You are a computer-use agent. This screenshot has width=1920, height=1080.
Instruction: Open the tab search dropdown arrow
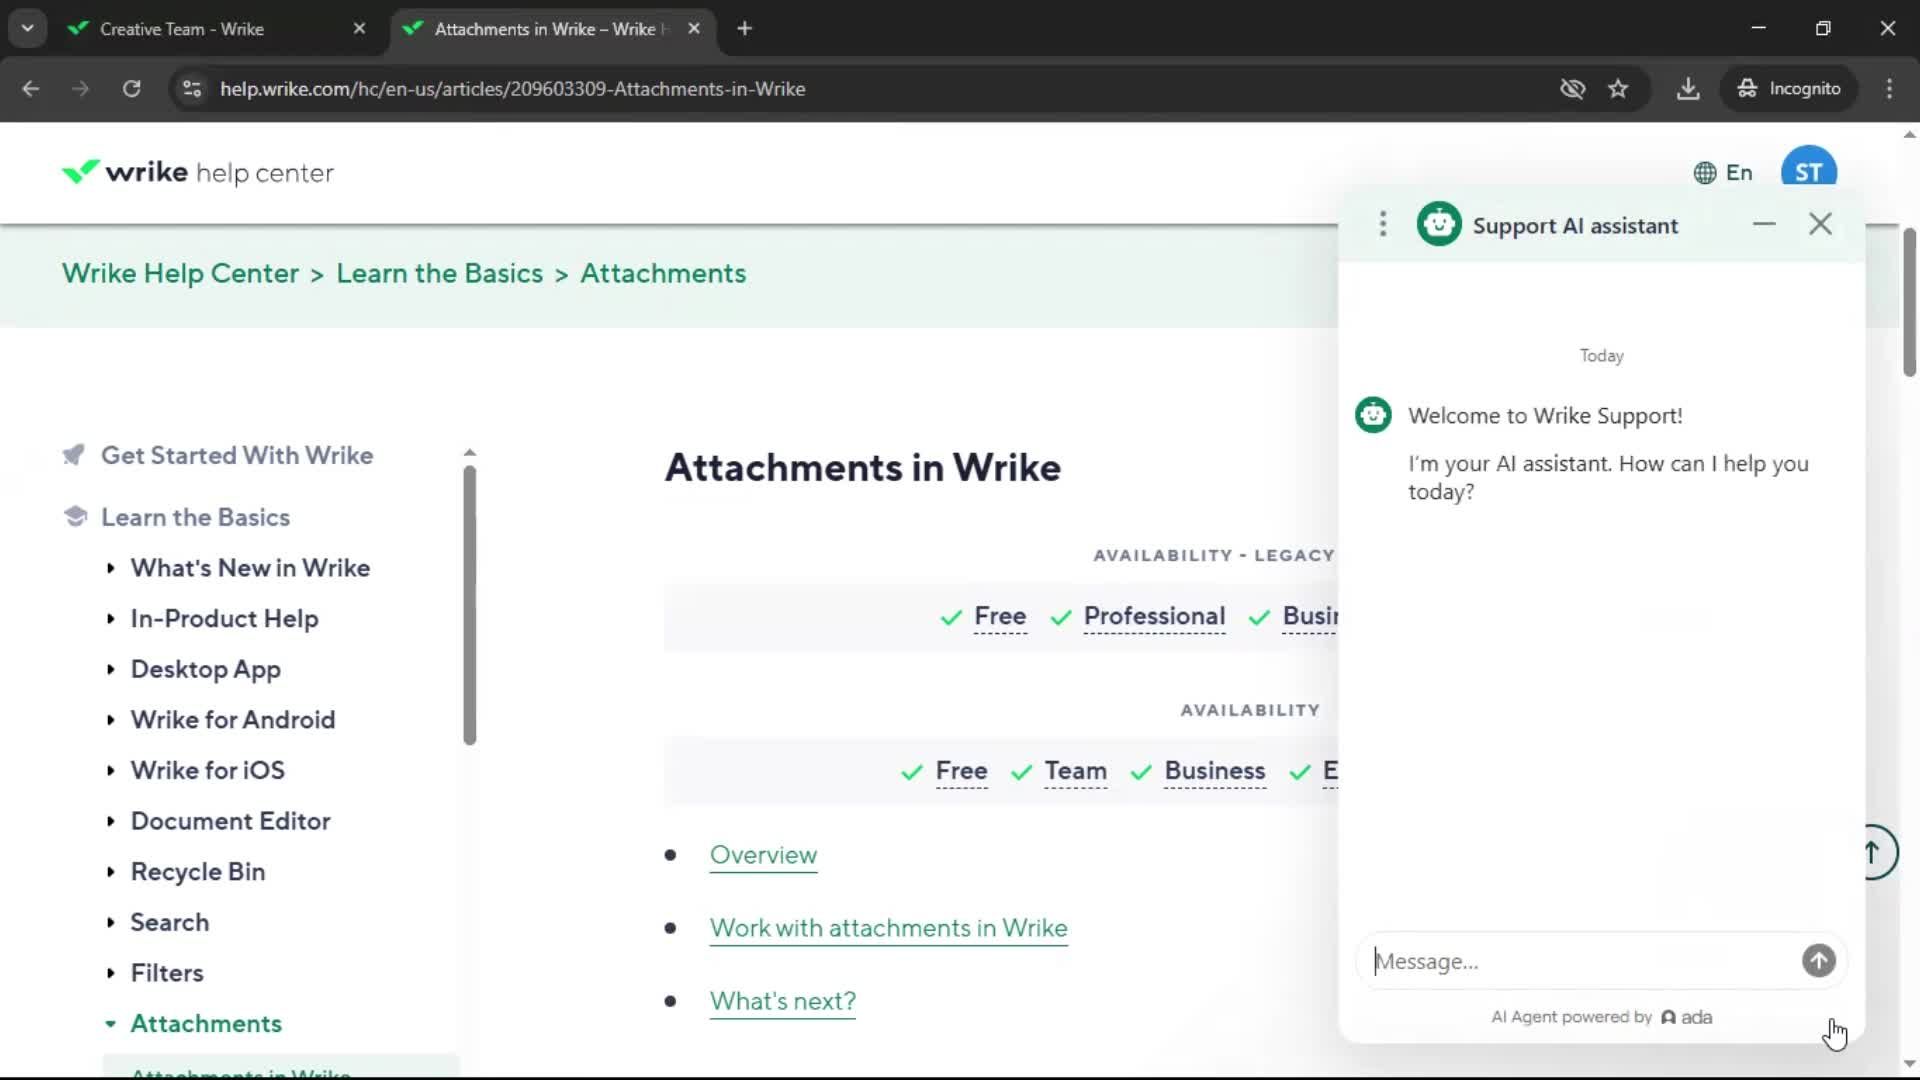coord(27,29)
